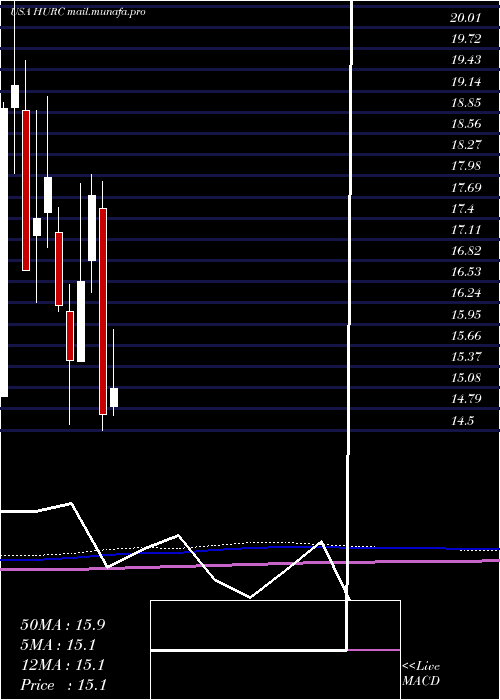Screen dimensions: 500x700
Task: Click the 16.82 price axis label
Action: [466, 251]
